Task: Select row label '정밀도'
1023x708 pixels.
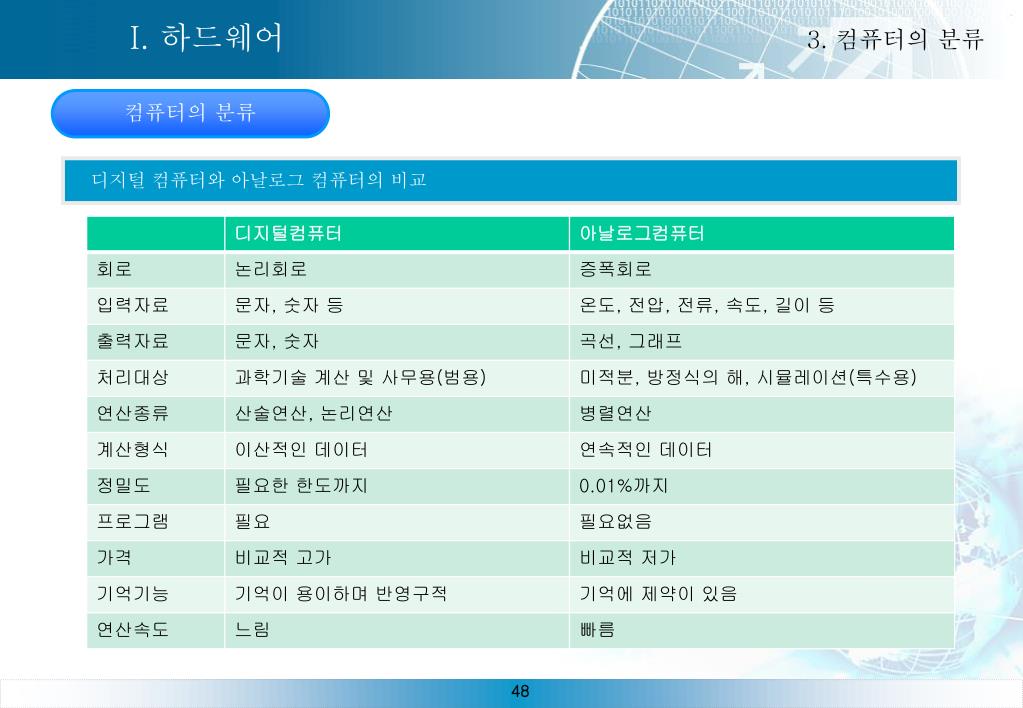Action: coord(155,485)
